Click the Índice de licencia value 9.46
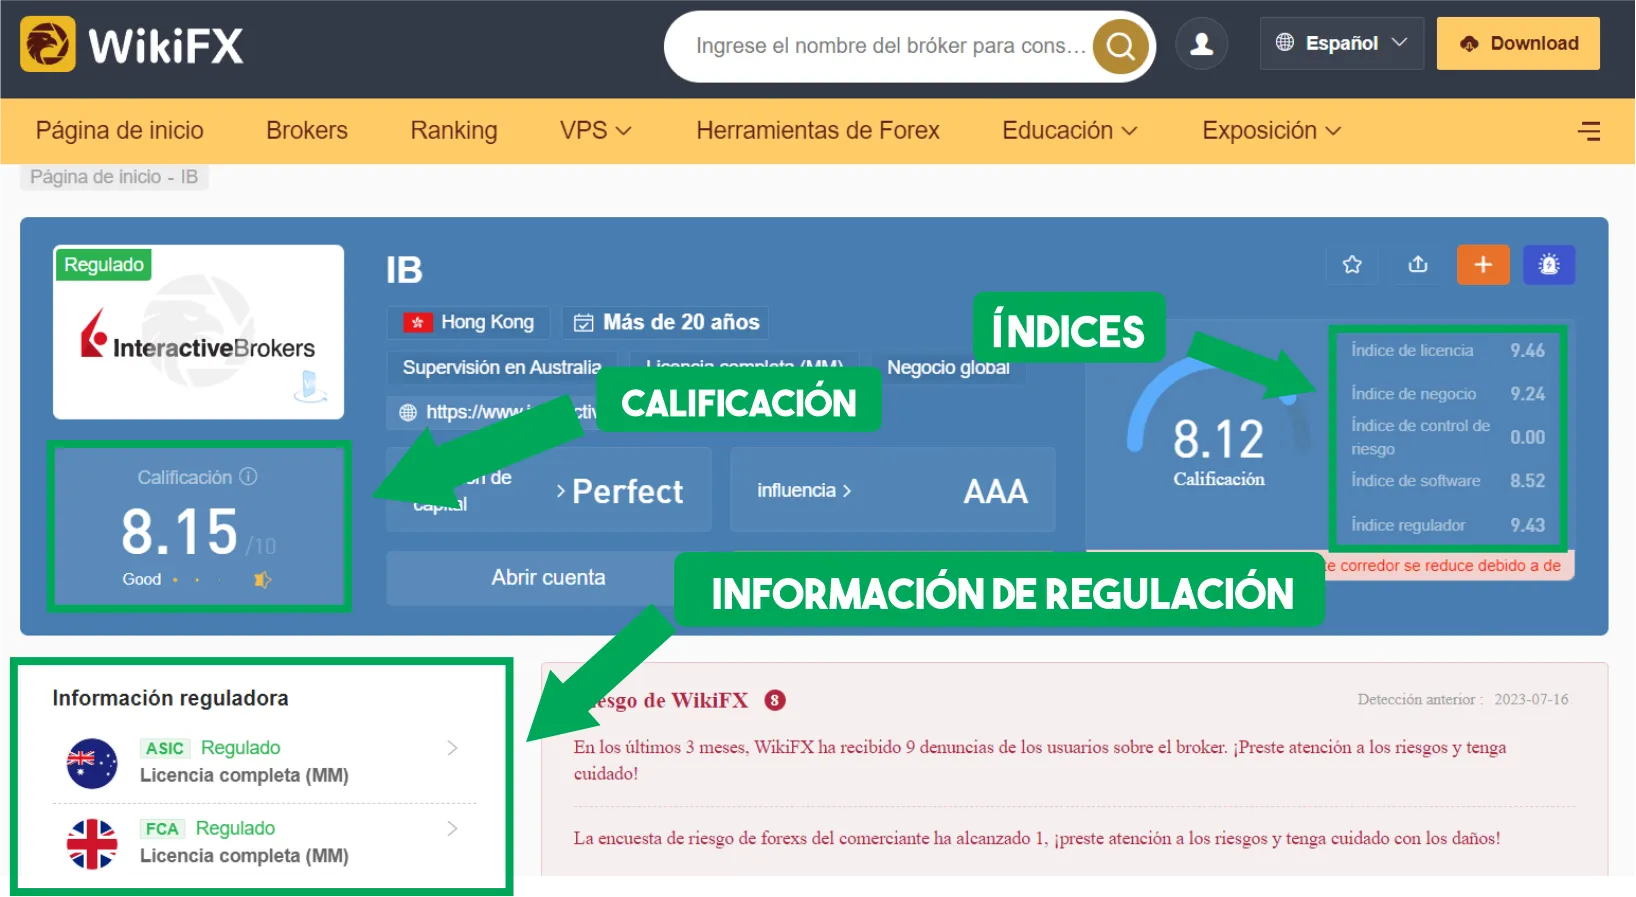1636x897 pixels. (1527, 350)
